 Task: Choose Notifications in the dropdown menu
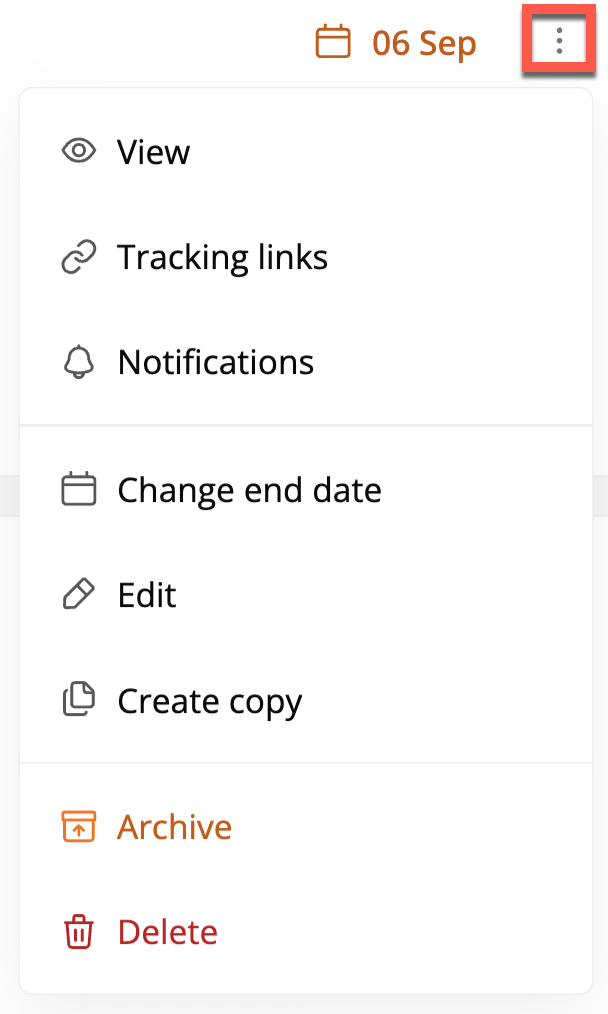pos(215,362)
